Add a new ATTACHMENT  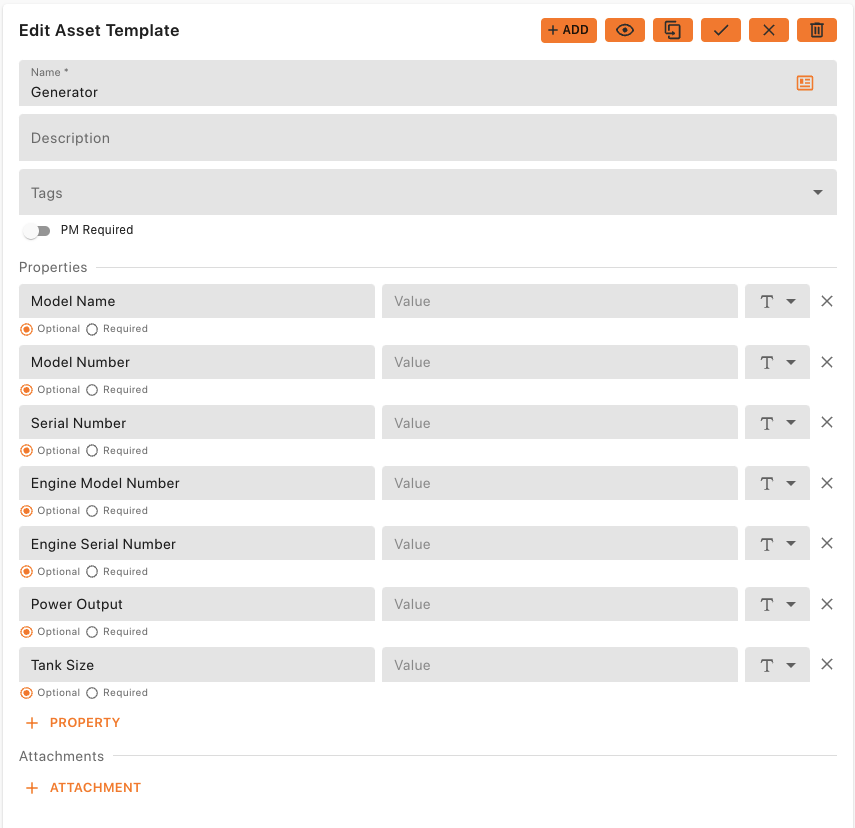(x=83, y=788)
